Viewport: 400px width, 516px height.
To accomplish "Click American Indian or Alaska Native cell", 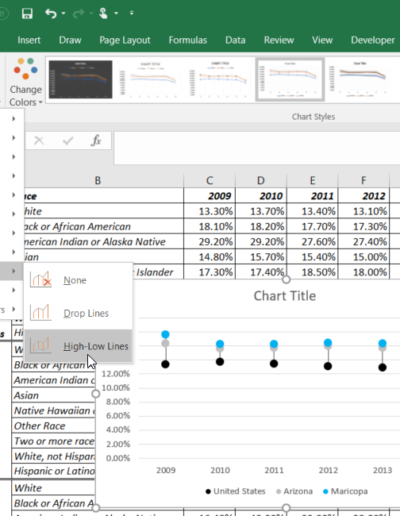I will (x=104, y=242).
